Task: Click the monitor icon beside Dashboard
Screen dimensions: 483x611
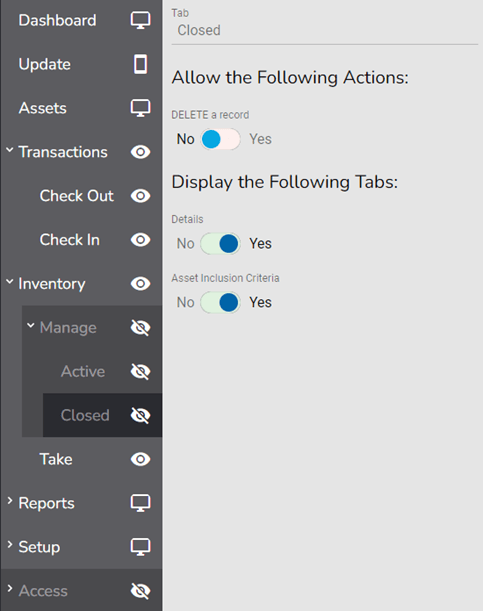Action: tap(140, 20)
